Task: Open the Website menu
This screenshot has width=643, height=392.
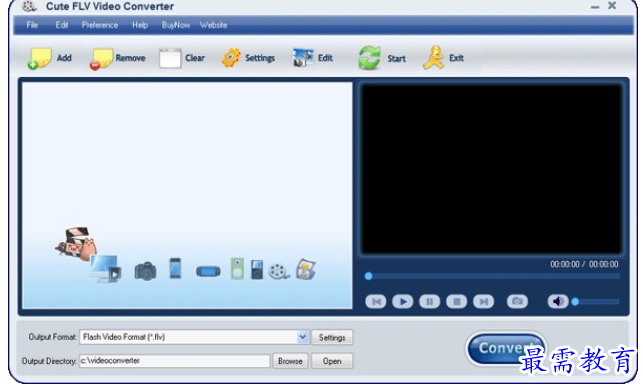Action: pyautogui.click(x=213, y=25)
